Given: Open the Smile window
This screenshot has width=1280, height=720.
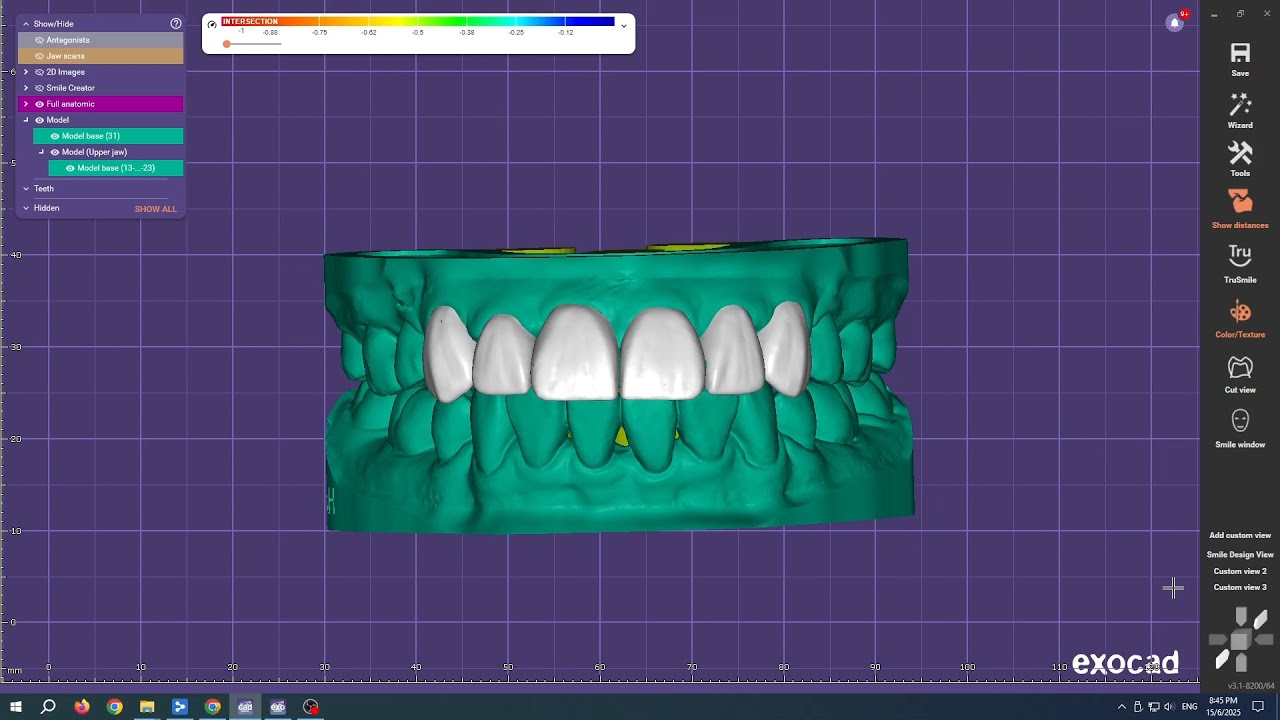Looking at the screenshot, I should pyautogui.click(x=1240, y=421).
